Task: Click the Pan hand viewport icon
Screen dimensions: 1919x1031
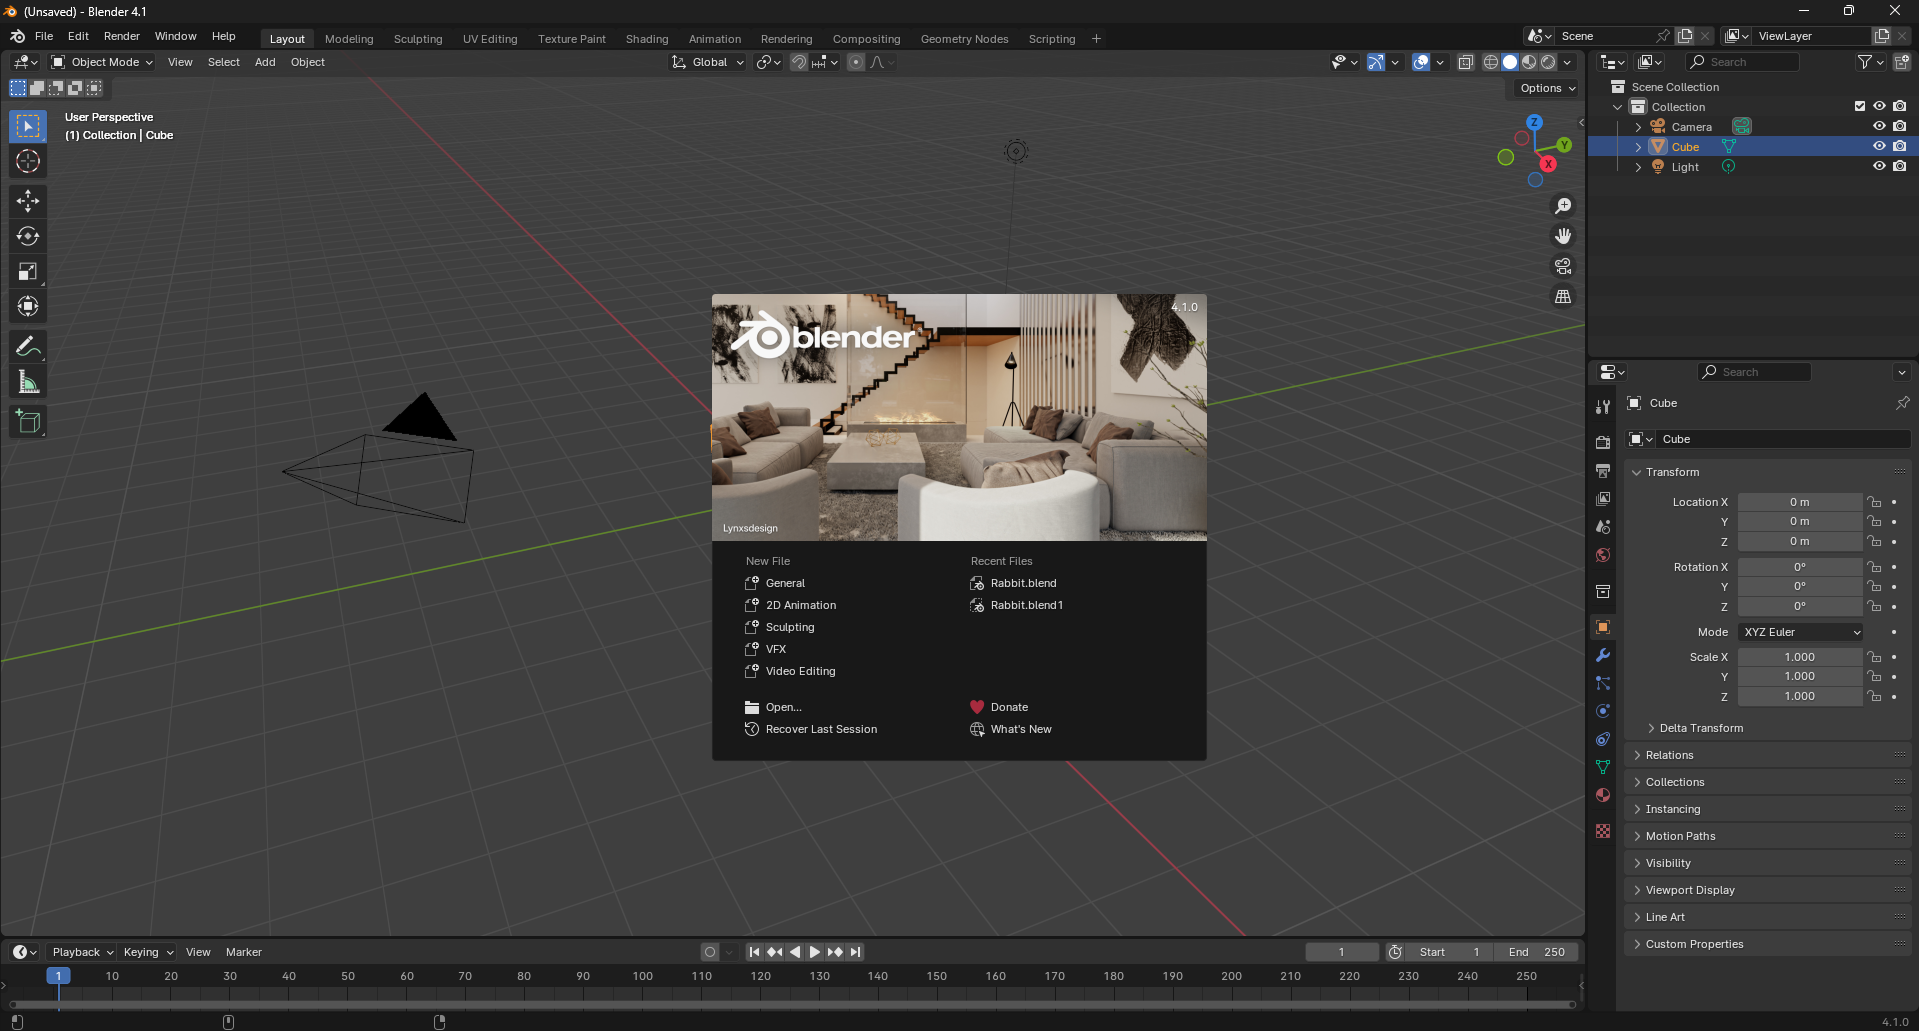Action: pyautogui.click(x=1563, y=236)
